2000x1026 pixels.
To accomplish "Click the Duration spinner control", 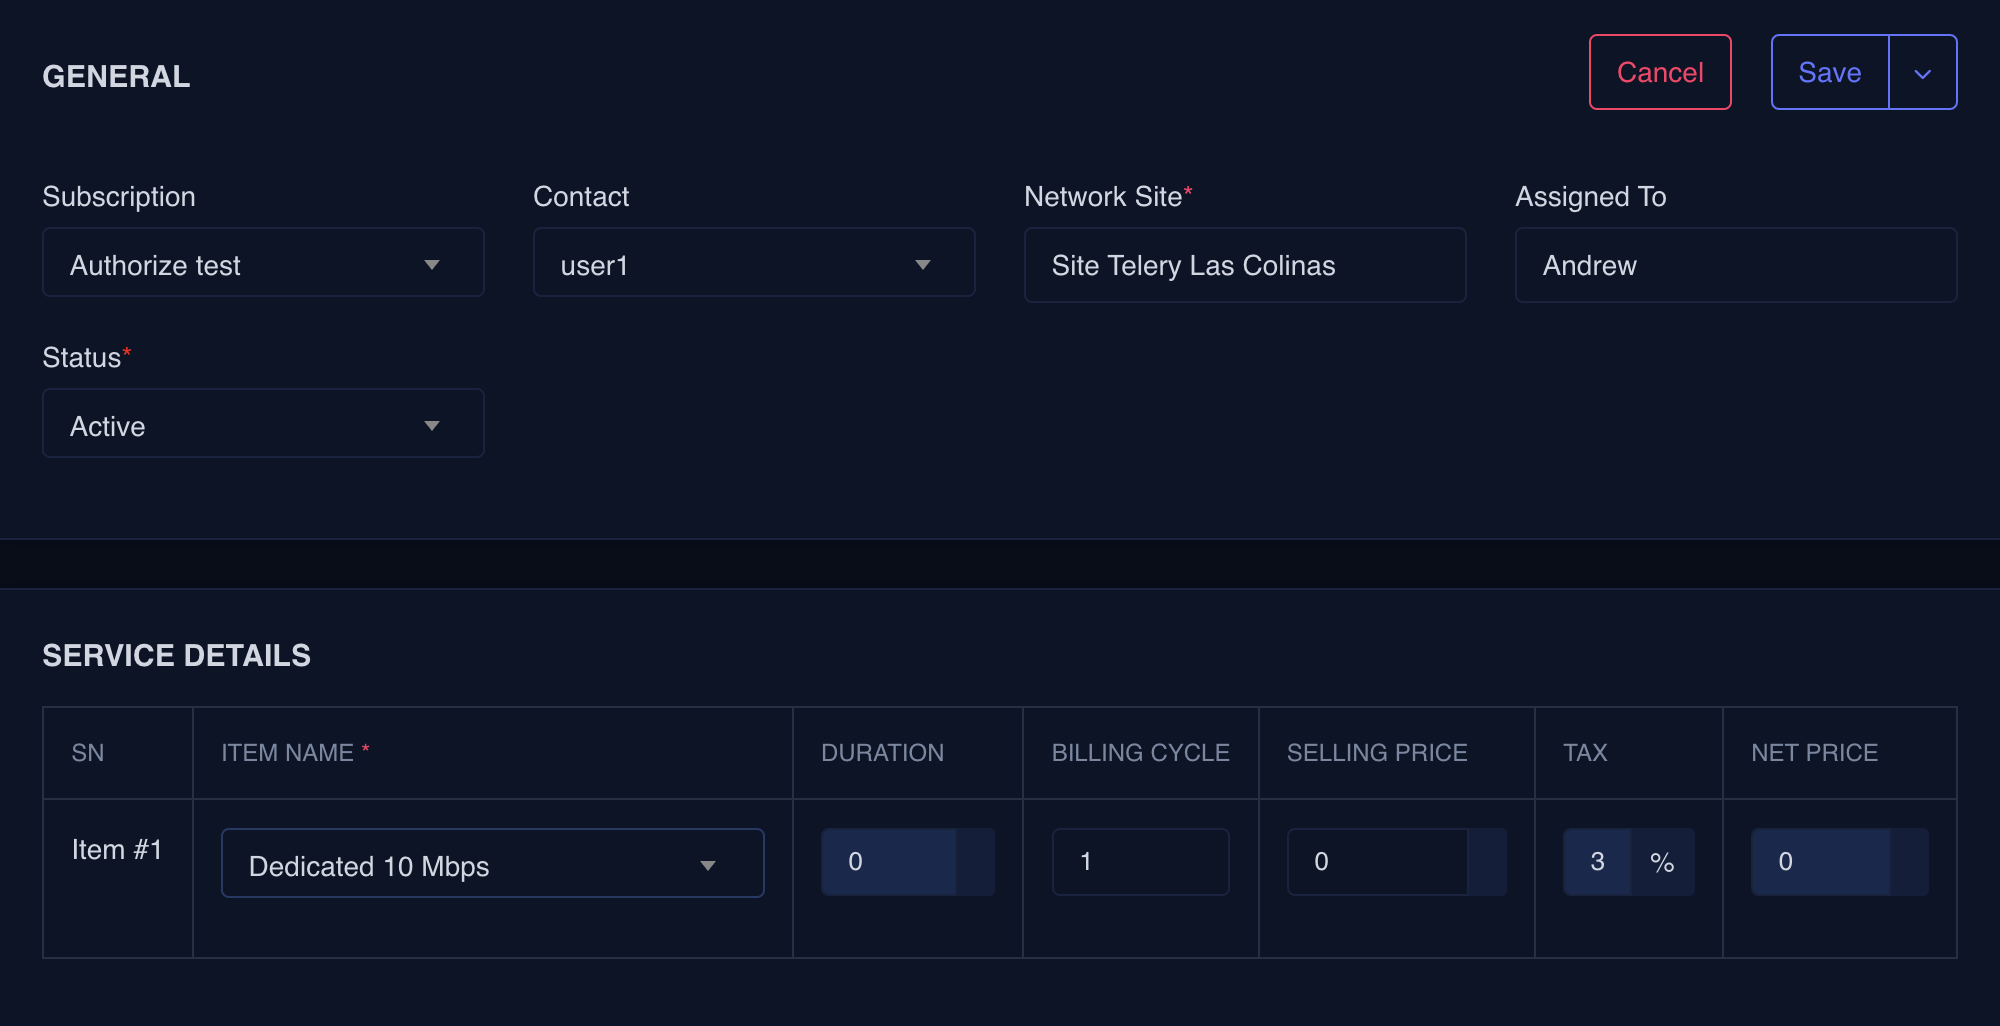I will click(975, 862).
